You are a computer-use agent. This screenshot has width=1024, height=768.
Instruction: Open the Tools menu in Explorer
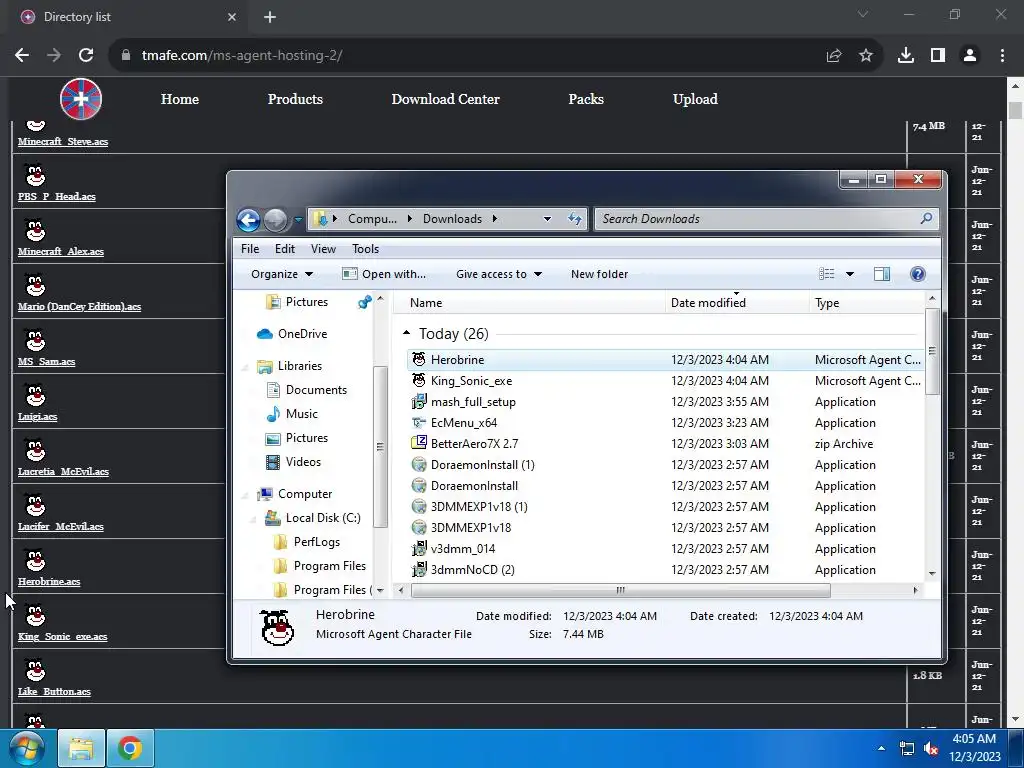tap(366, 249)
